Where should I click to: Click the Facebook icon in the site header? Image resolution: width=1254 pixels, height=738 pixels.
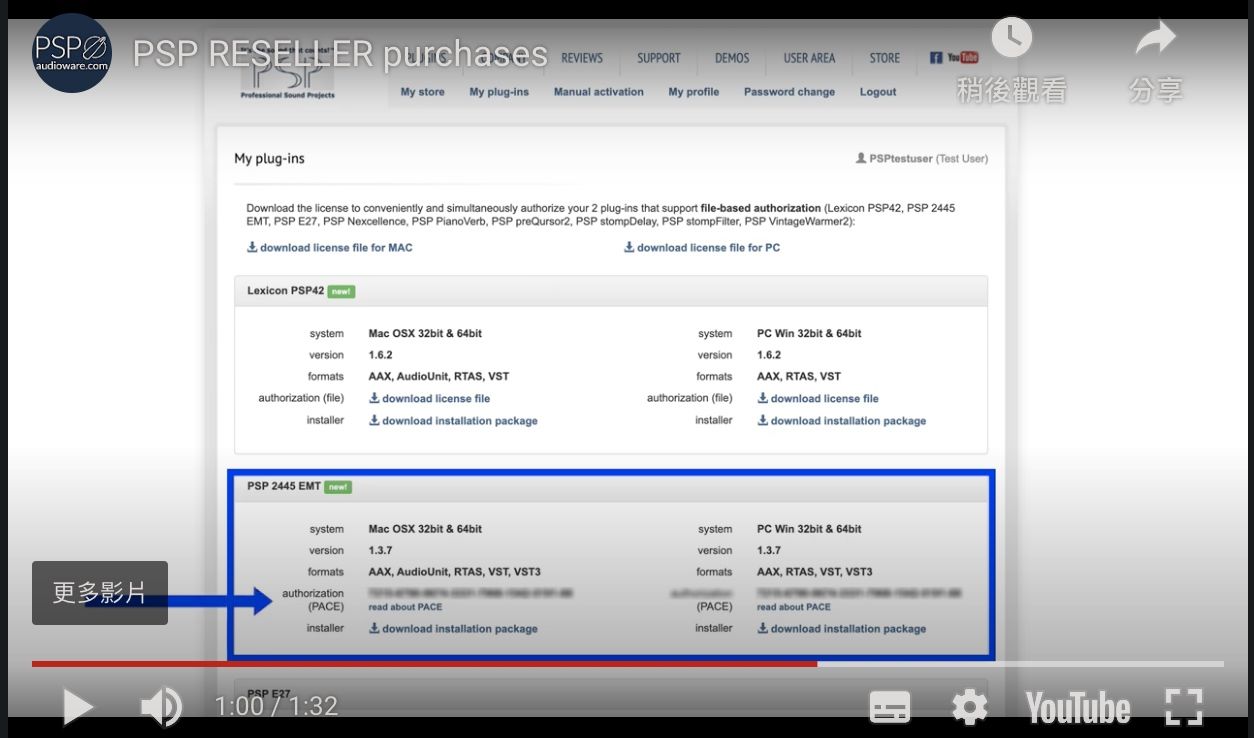pos(936,58)
